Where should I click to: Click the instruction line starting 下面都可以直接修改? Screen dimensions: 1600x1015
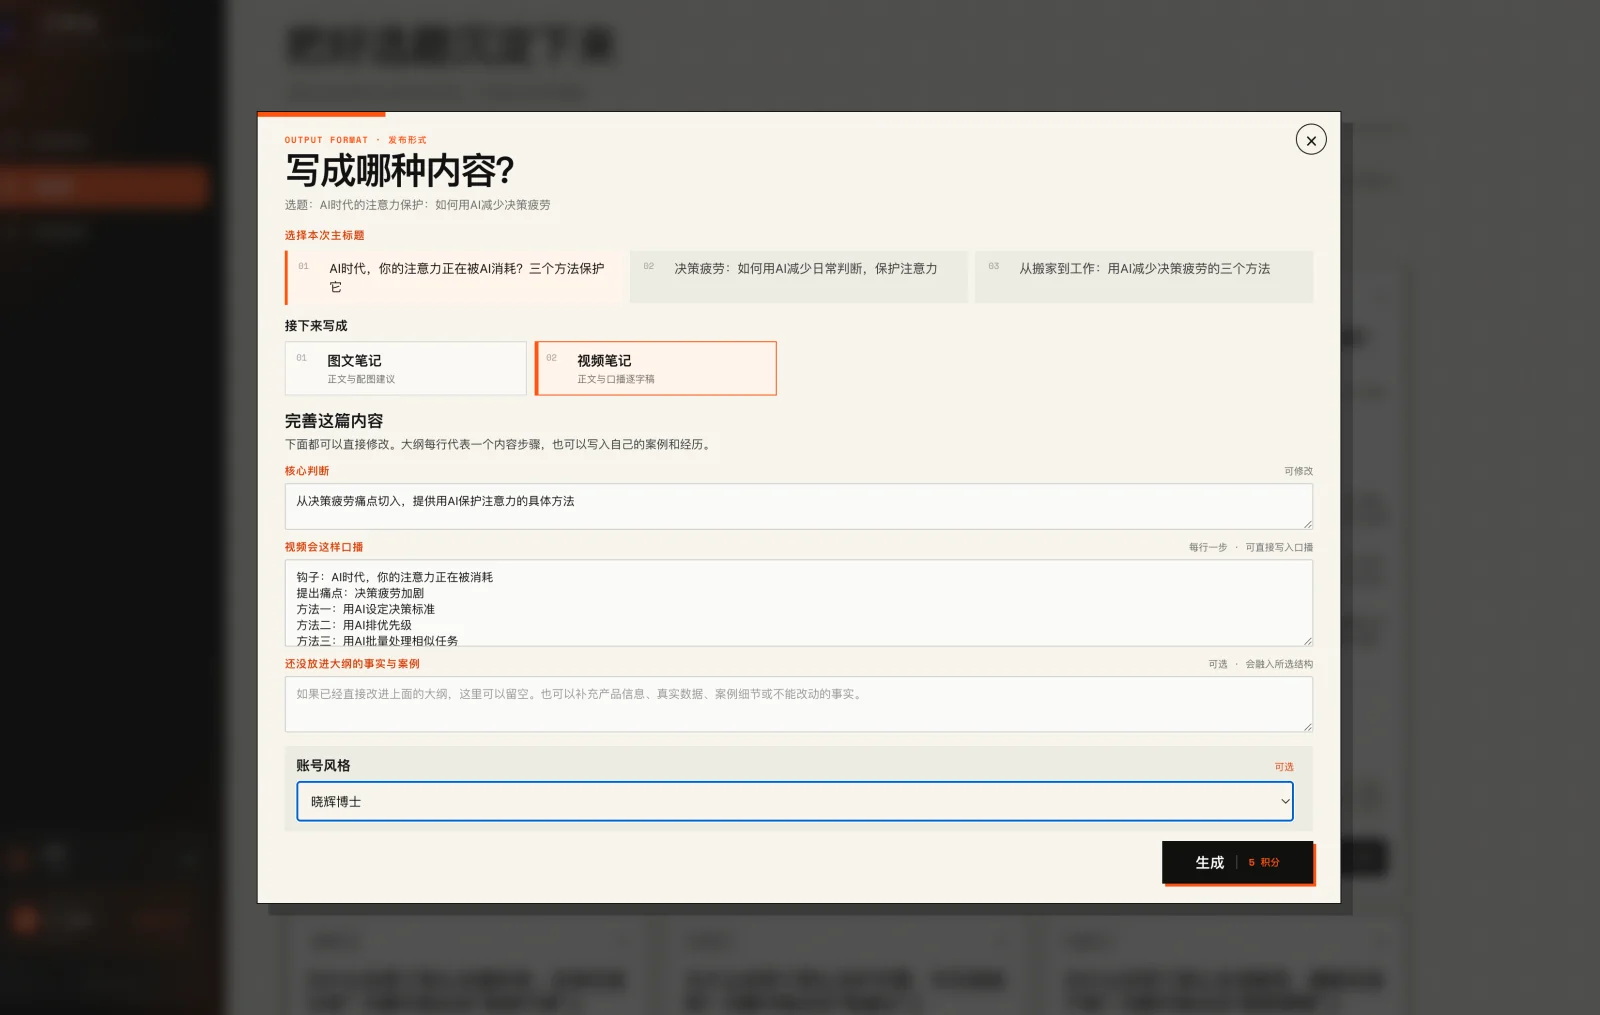pyautogui.click(x=500, y=444)
